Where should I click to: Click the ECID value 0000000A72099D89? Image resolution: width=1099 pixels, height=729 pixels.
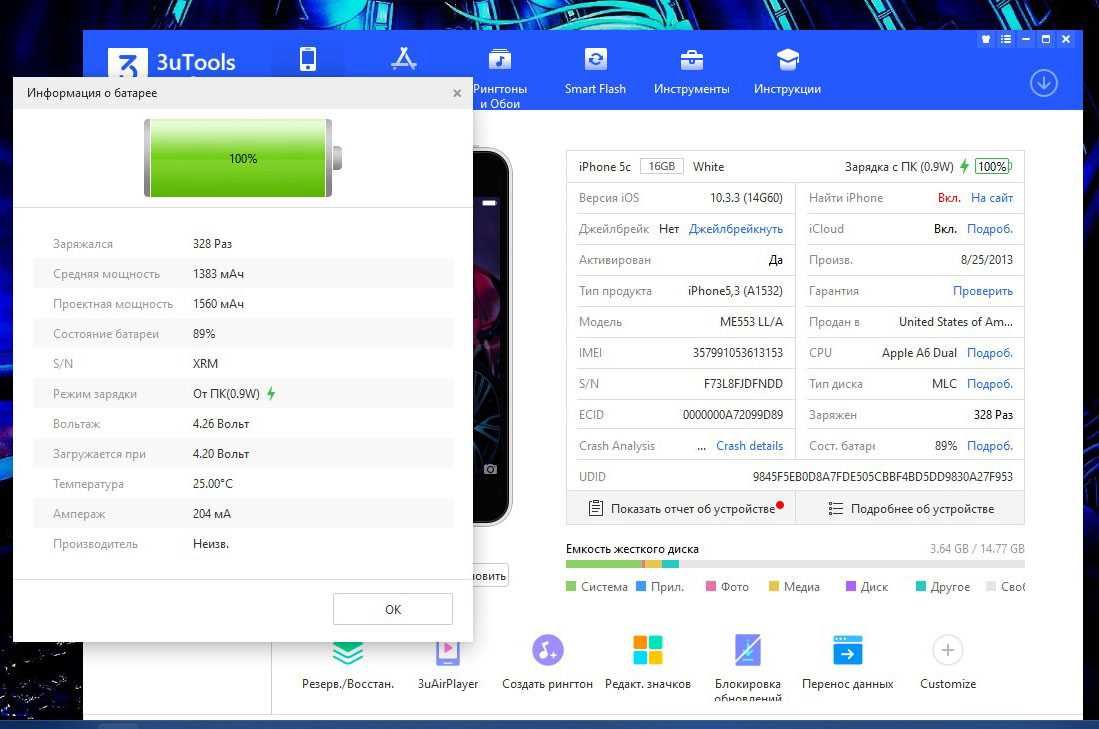[732, 414]
